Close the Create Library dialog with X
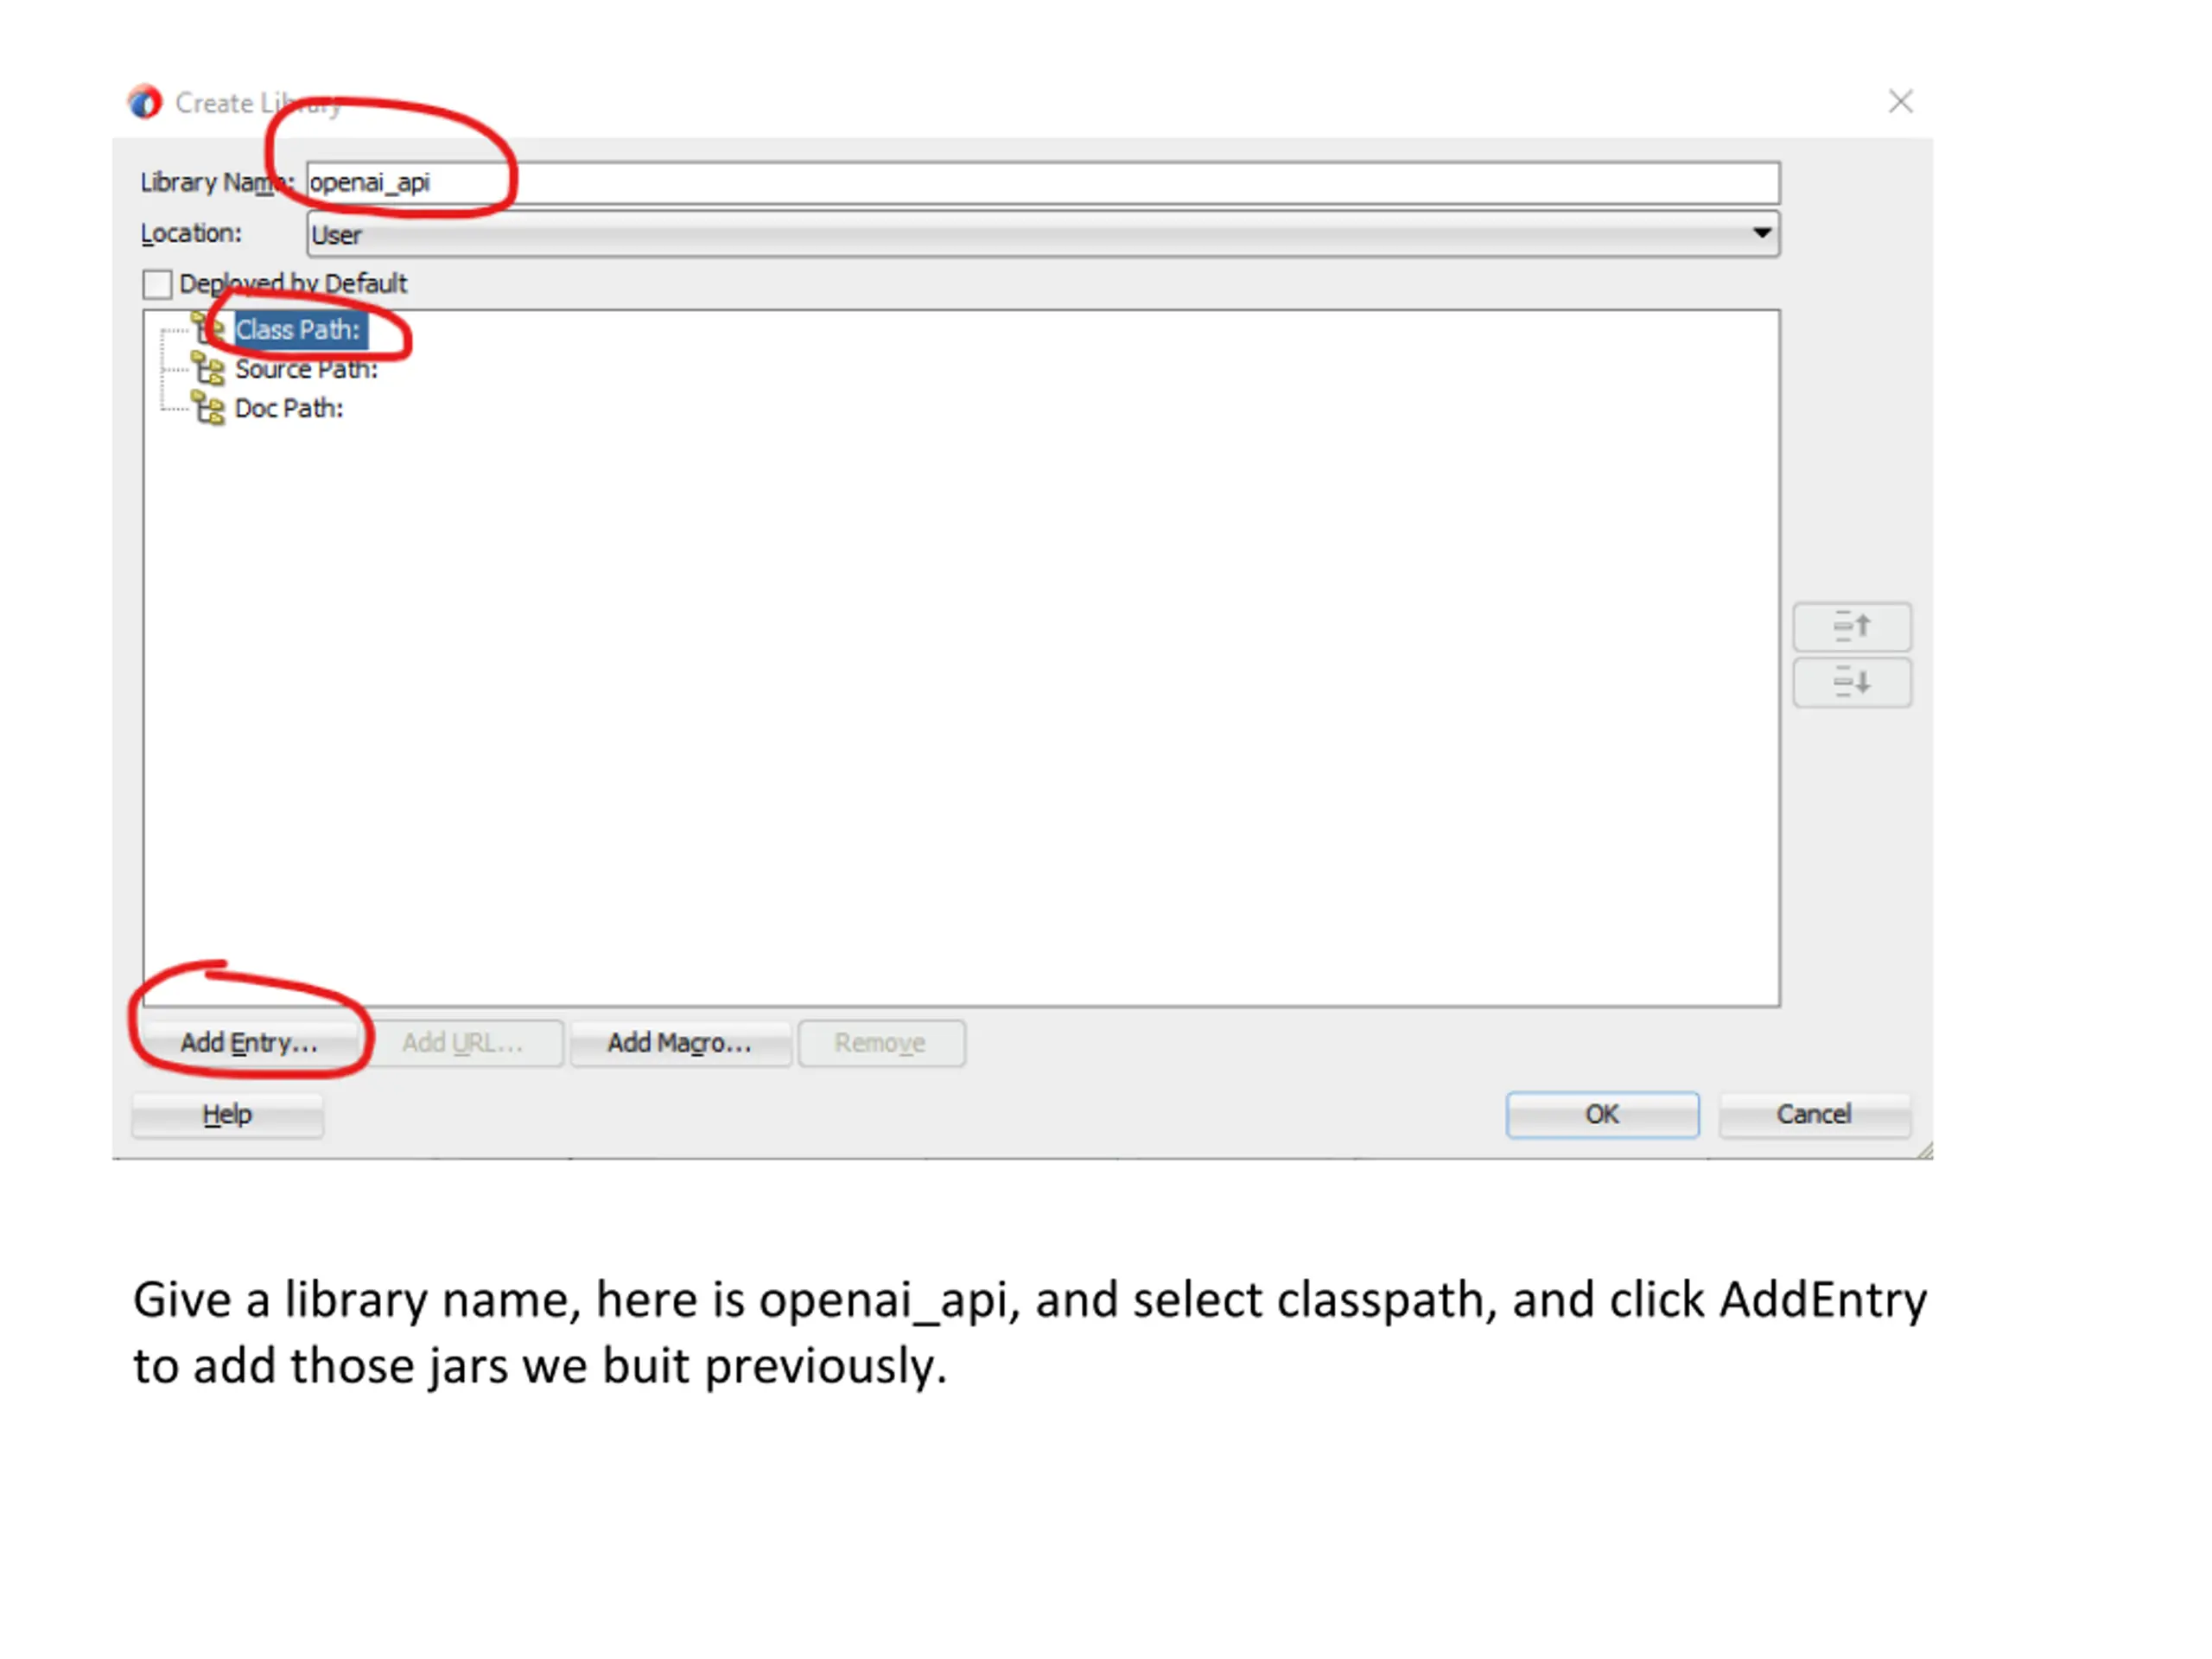2212x1659 pixels. click(1900, 102)
